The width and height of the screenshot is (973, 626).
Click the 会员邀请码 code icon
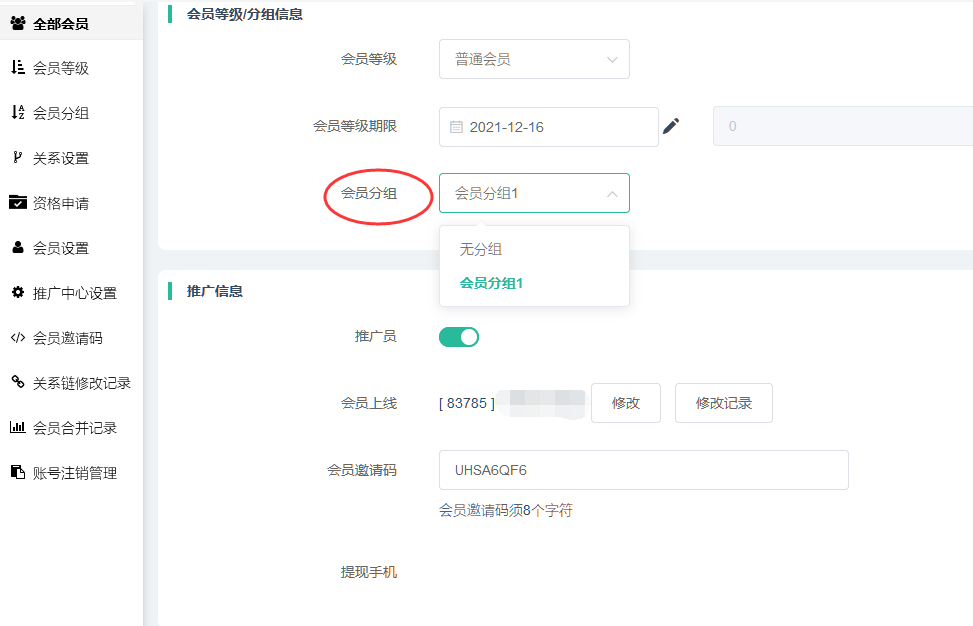click(x=18, y=338)
